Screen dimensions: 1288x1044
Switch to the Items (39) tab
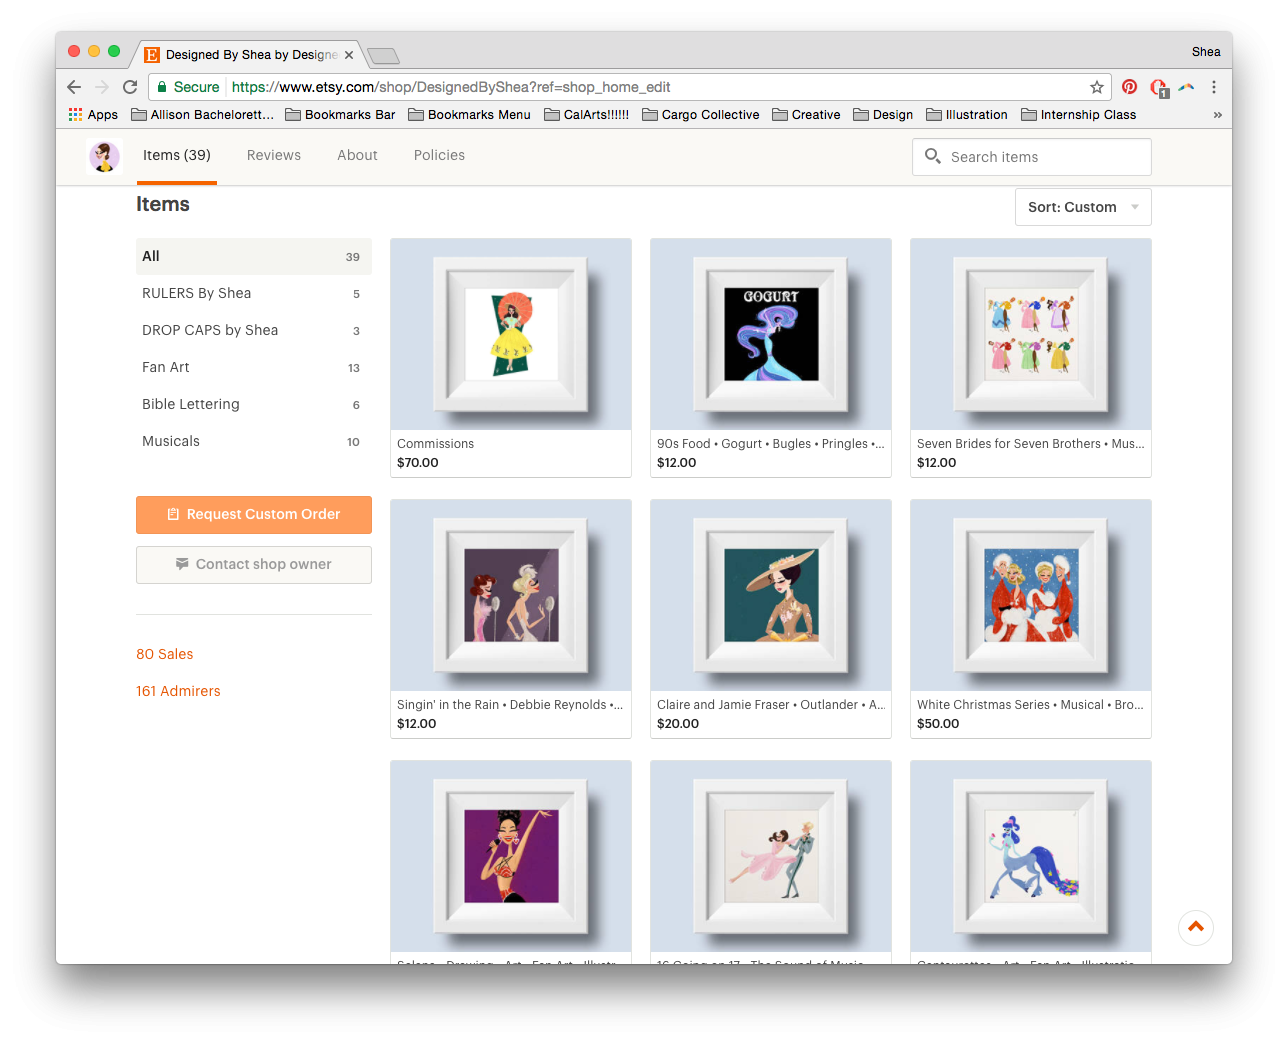click(177, 156)
